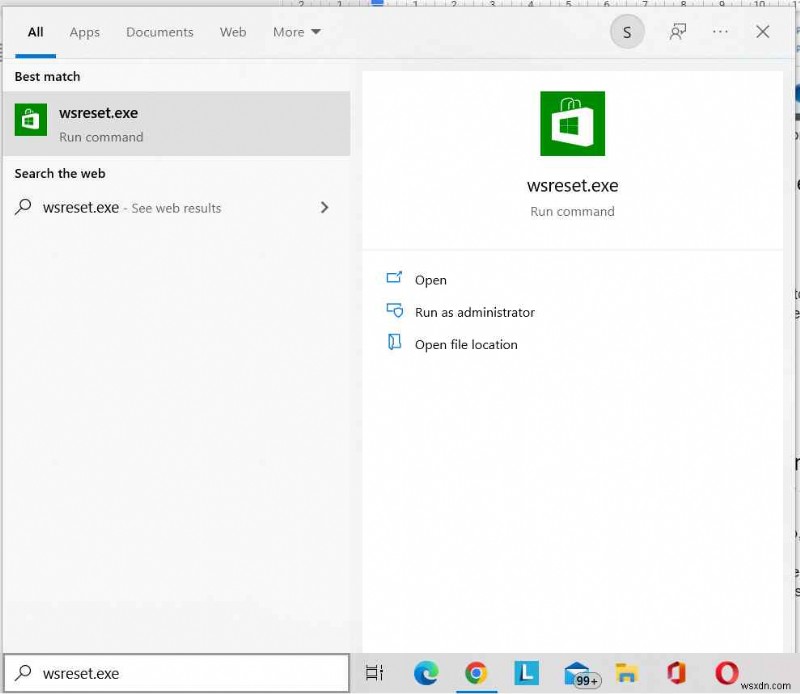Launch Microsoft Office from the taskbar
The image size is (800, 694).
(677, 673)
